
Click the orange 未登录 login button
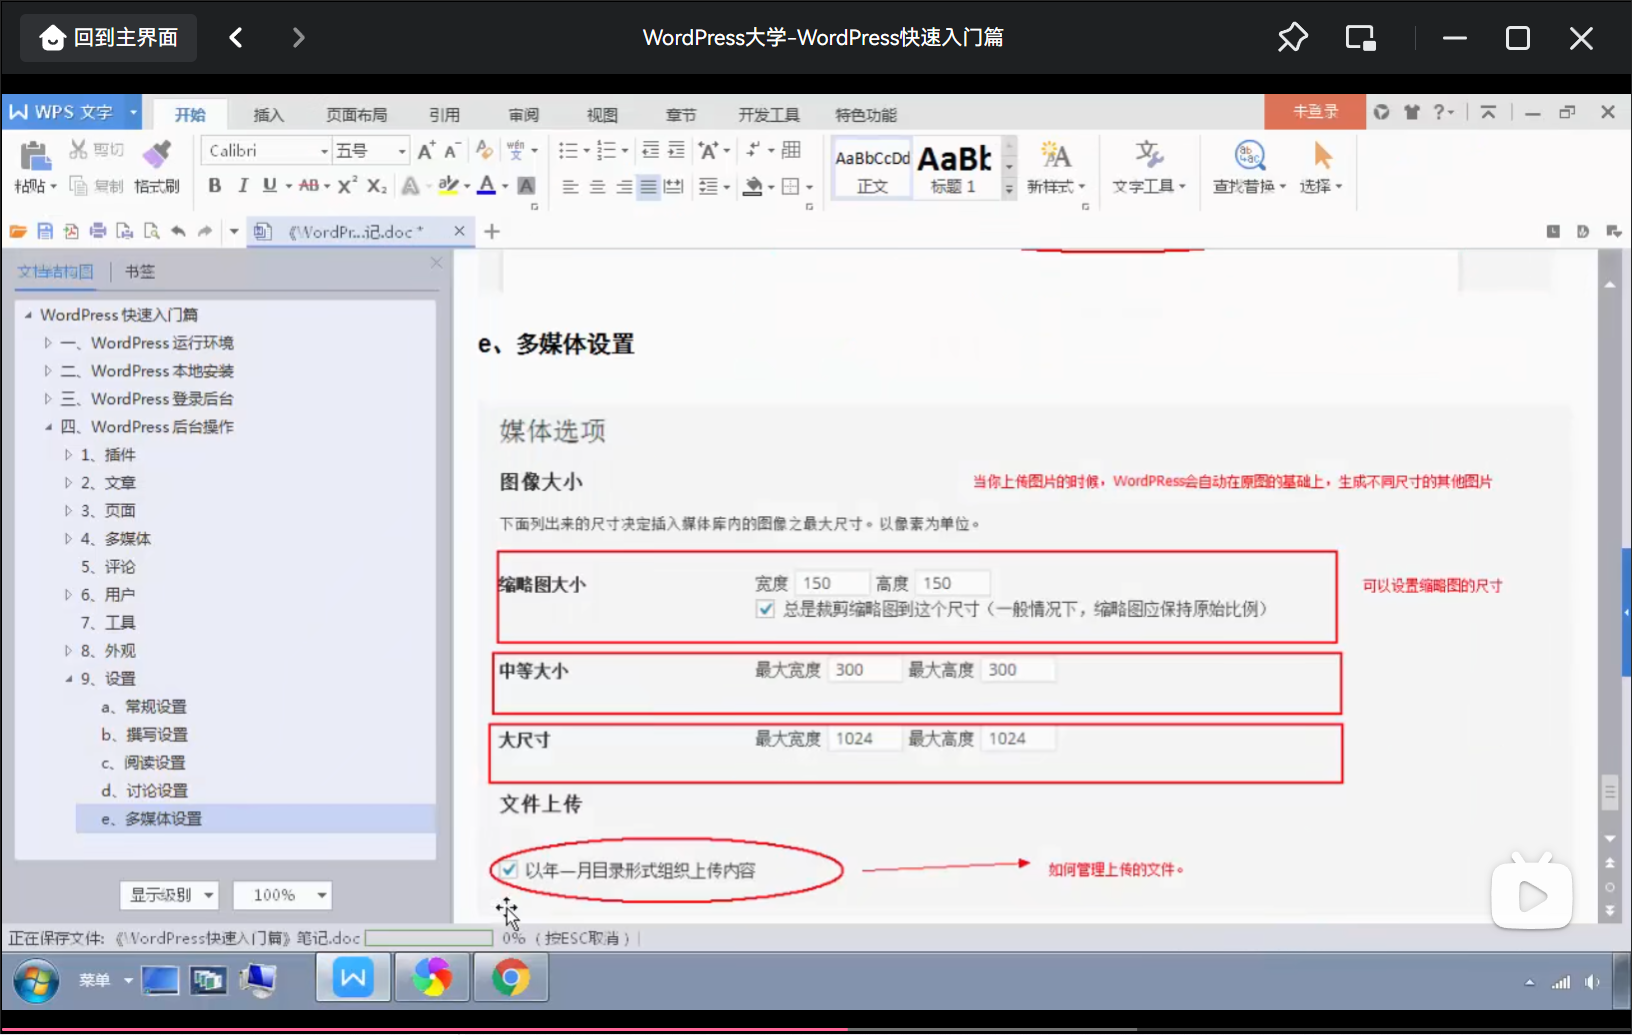1315,112
